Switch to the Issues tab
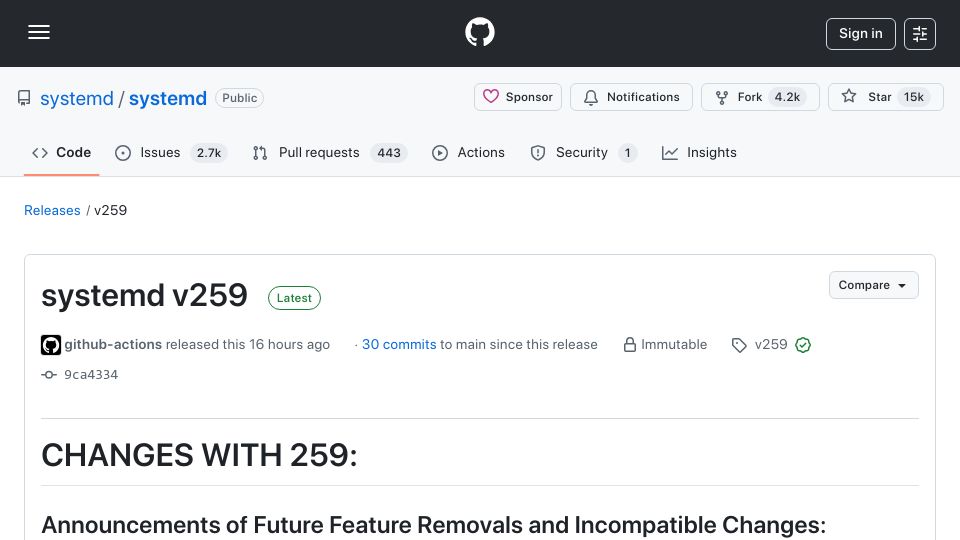 point(171,152)
